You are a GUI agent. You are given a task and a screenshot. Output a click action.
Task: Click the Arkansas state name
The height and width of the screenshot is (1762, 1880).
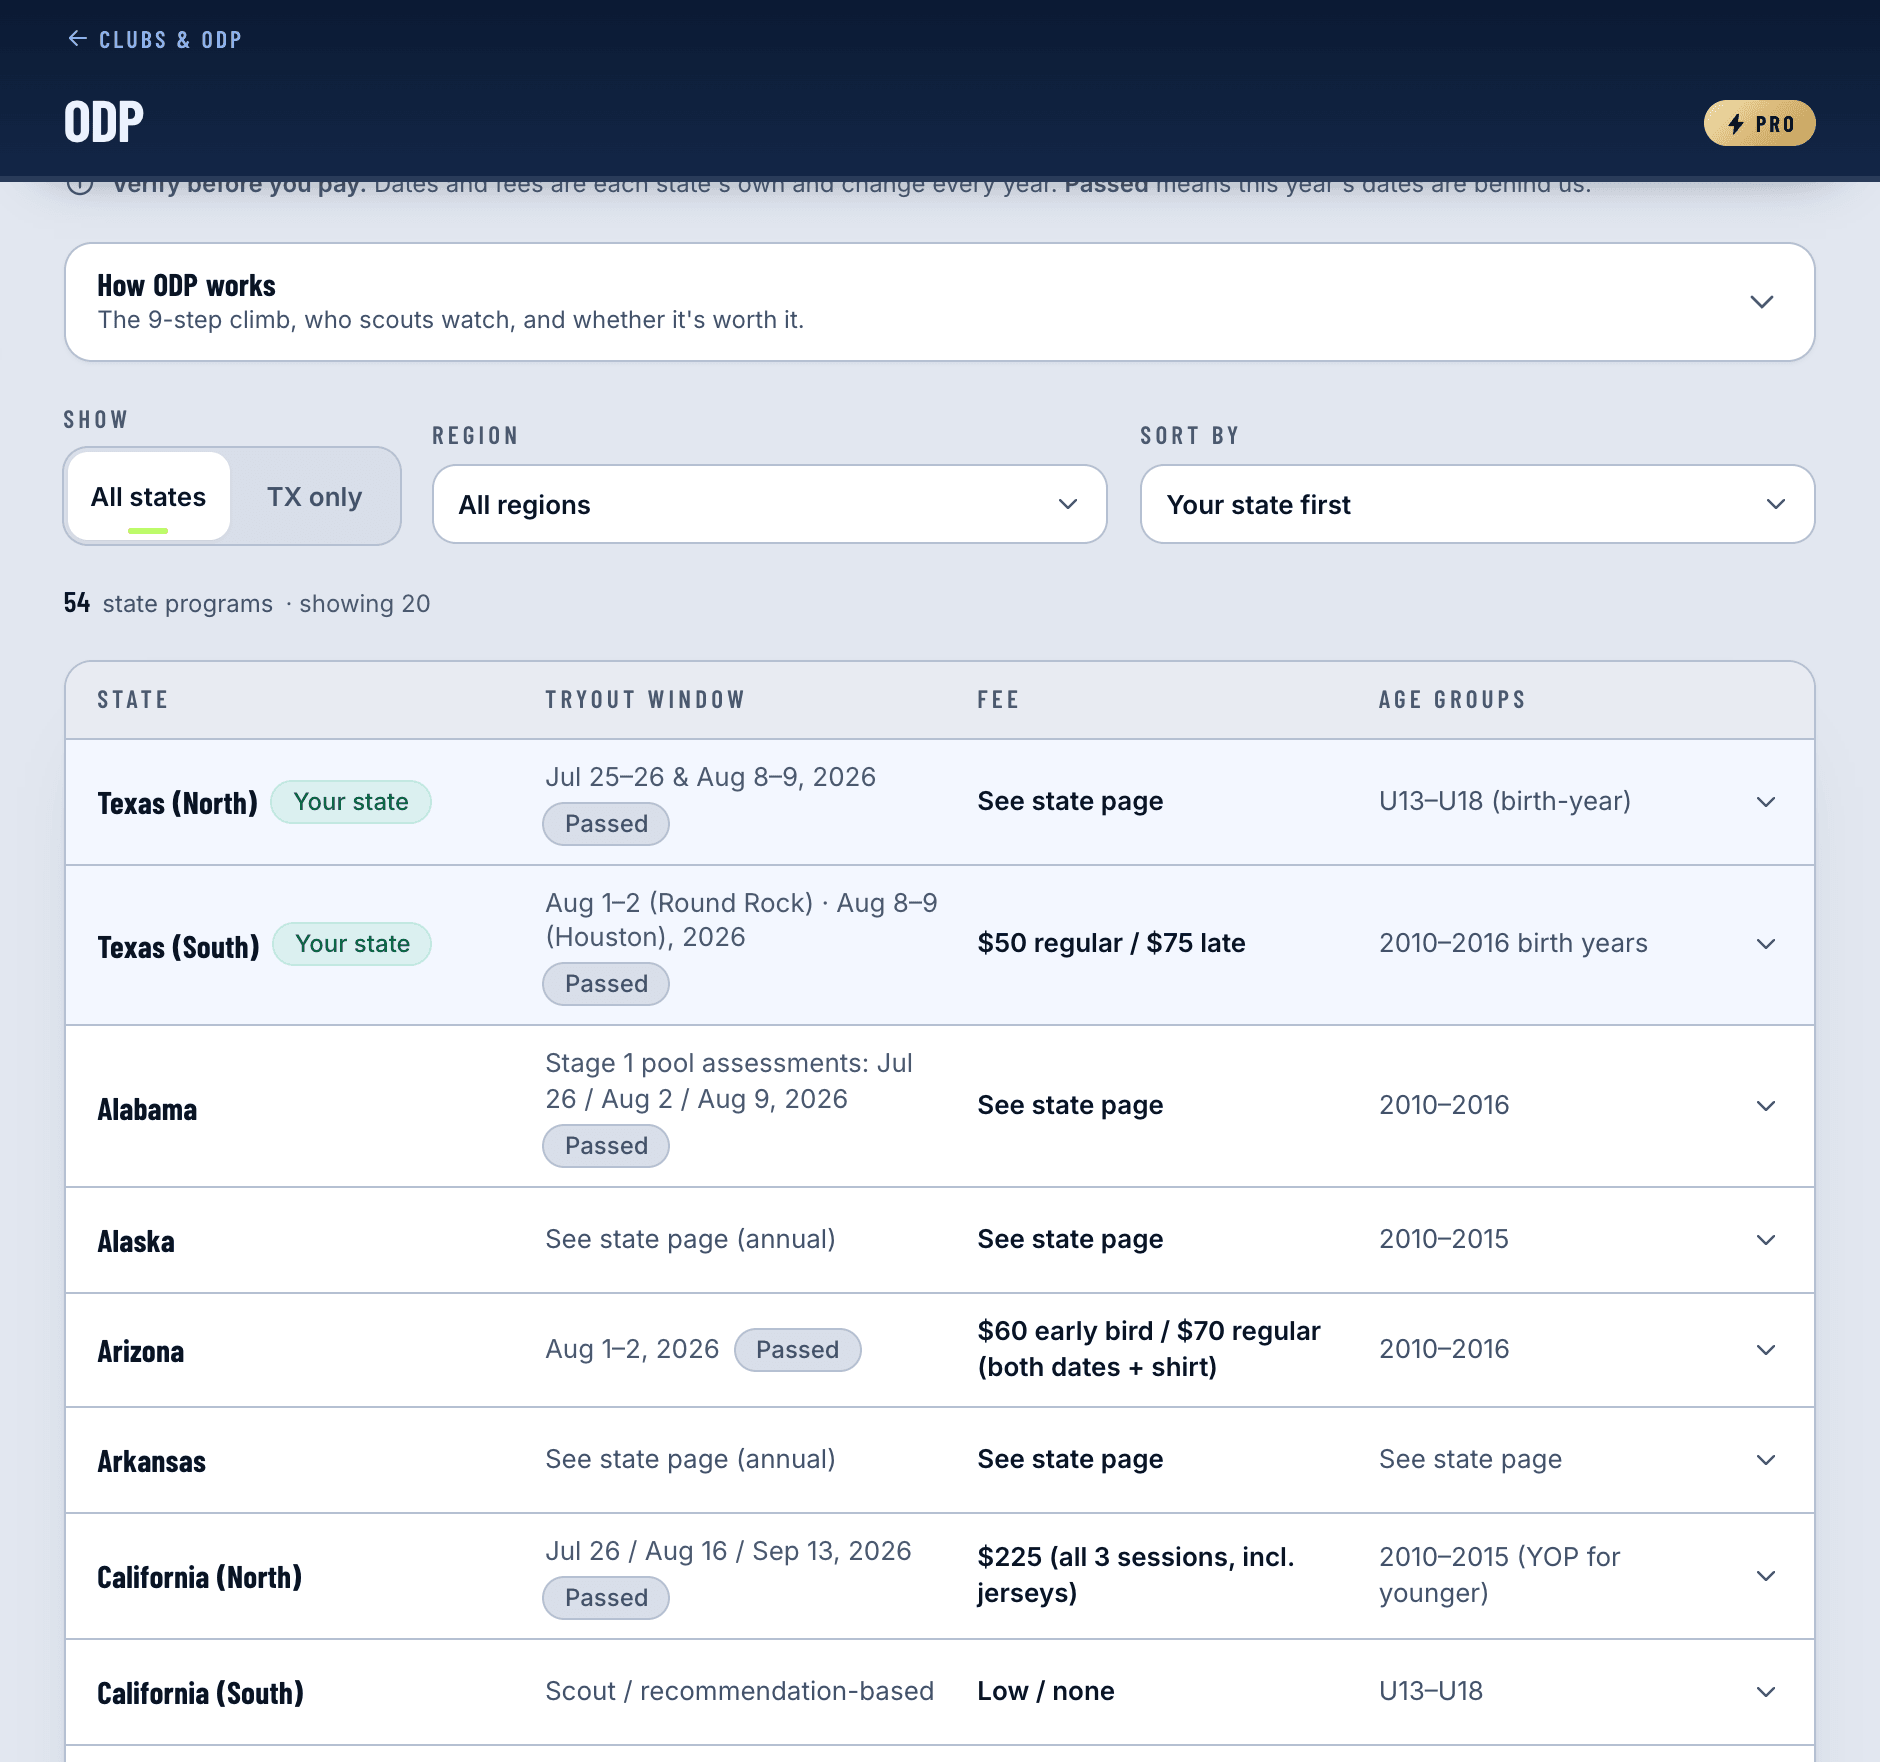pos(152,1461)
